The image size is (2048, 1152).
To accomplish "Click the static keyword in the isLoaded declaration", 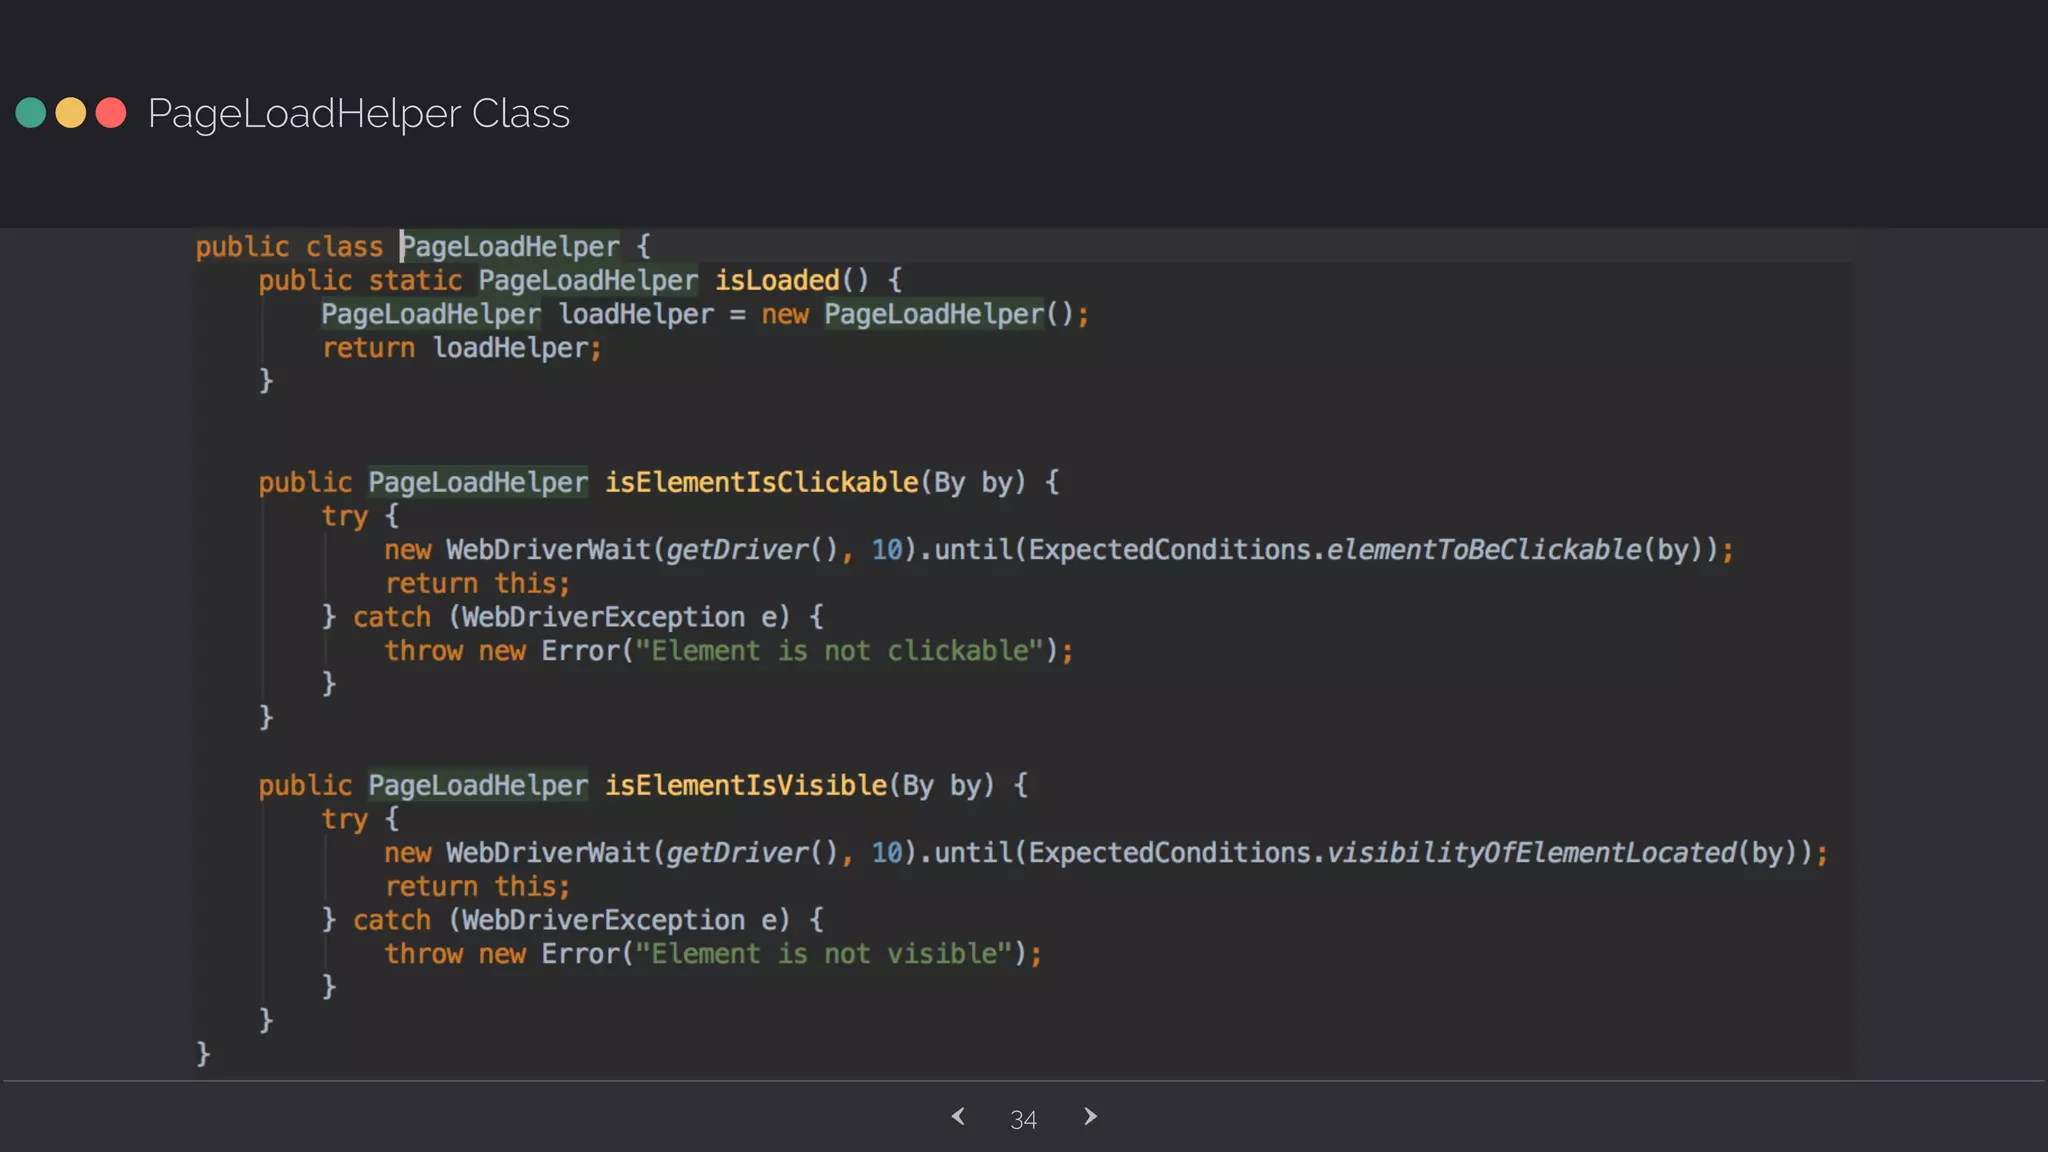I will pos(415,281).
